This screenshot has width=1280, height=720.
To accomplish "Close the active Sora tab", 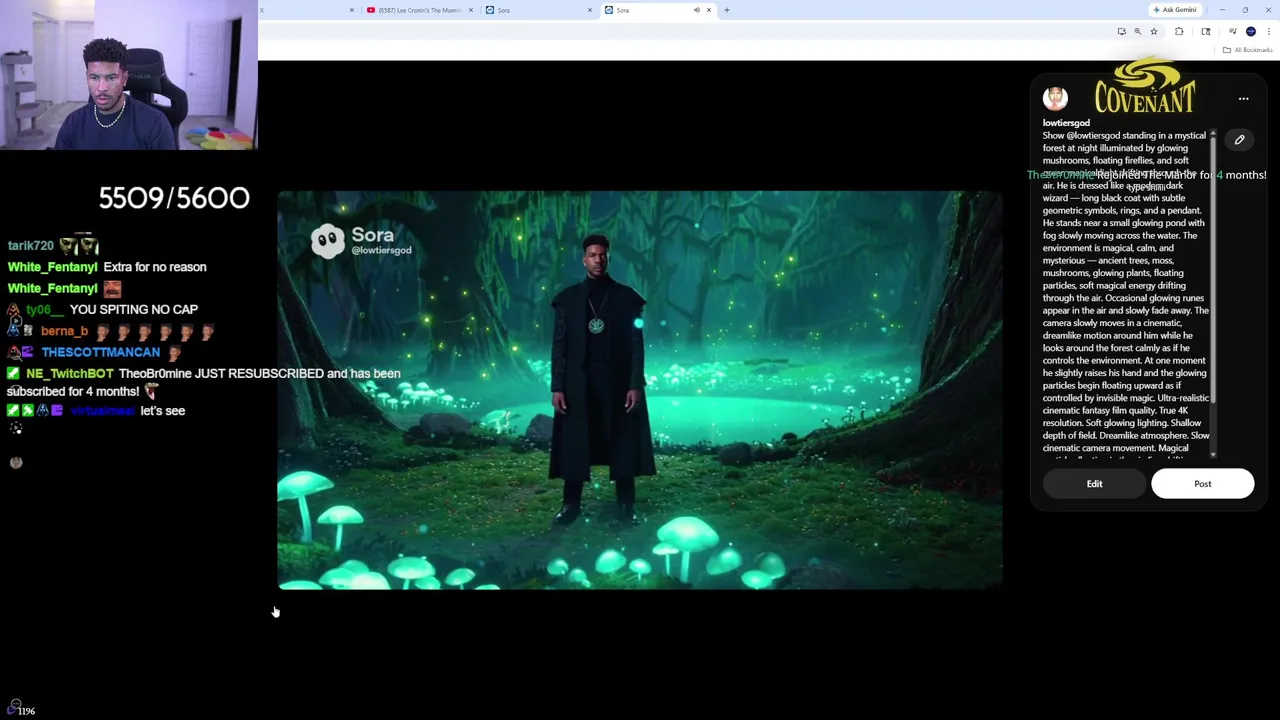I will (709, 10).
